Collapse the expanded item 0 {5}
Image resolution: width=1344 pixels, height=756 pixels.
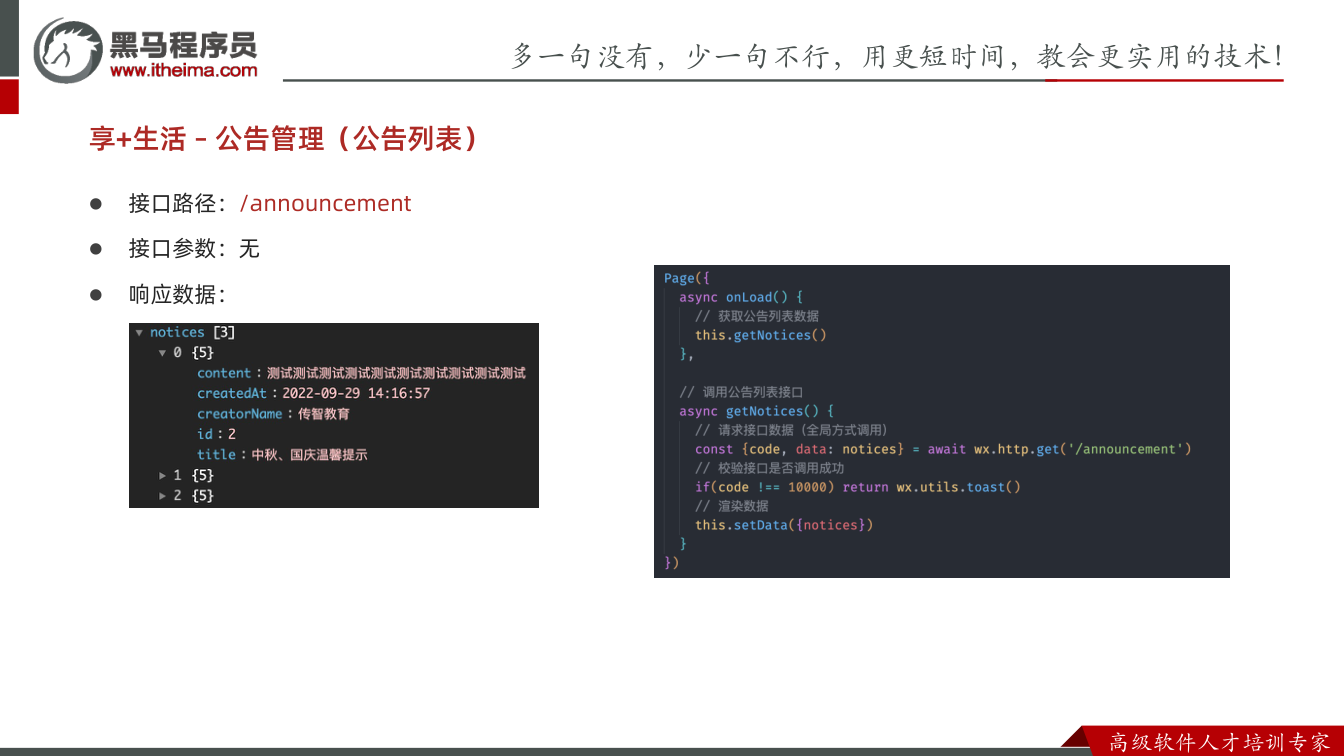162,353
